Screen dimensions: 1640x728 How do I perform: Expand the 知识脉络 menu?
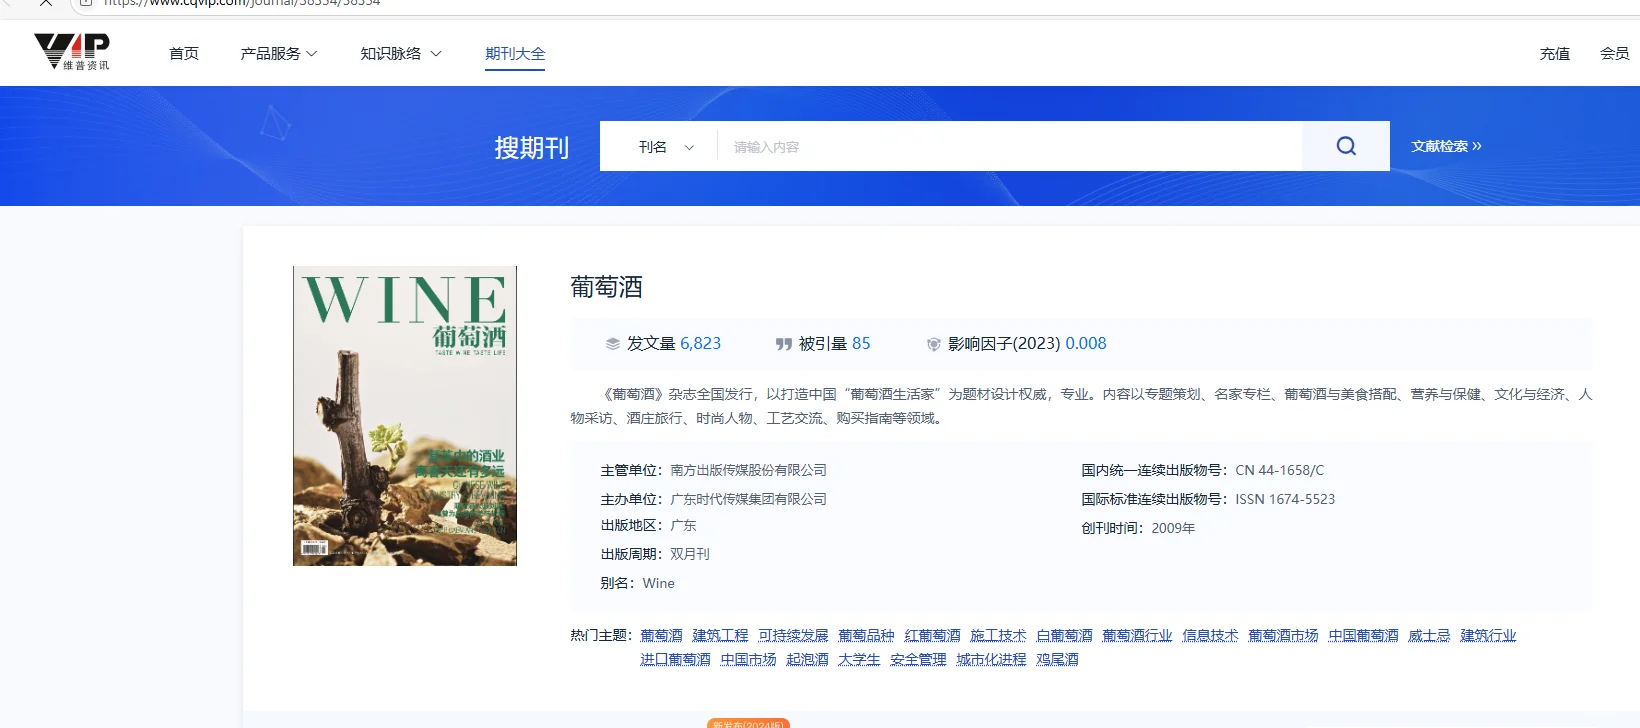pyautogui.click(x=401, y=54)
